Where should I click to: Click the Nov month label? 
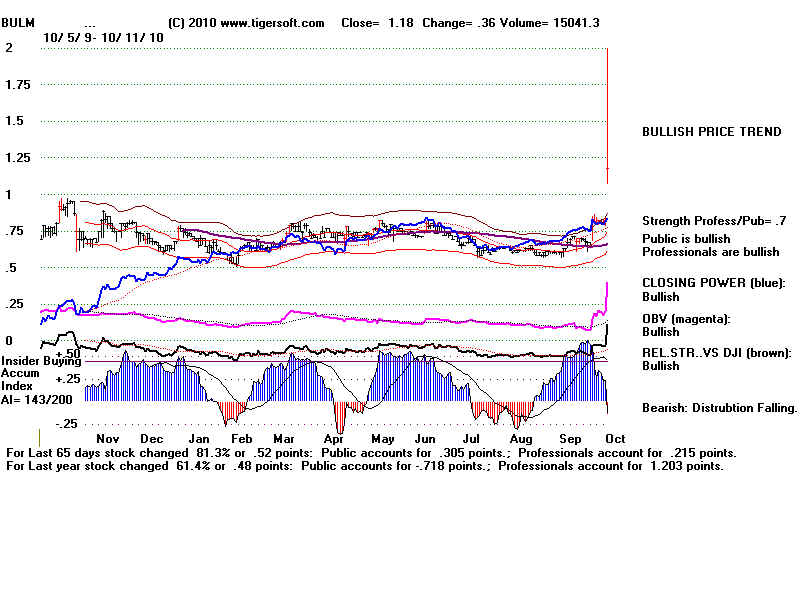coord(108,439)
